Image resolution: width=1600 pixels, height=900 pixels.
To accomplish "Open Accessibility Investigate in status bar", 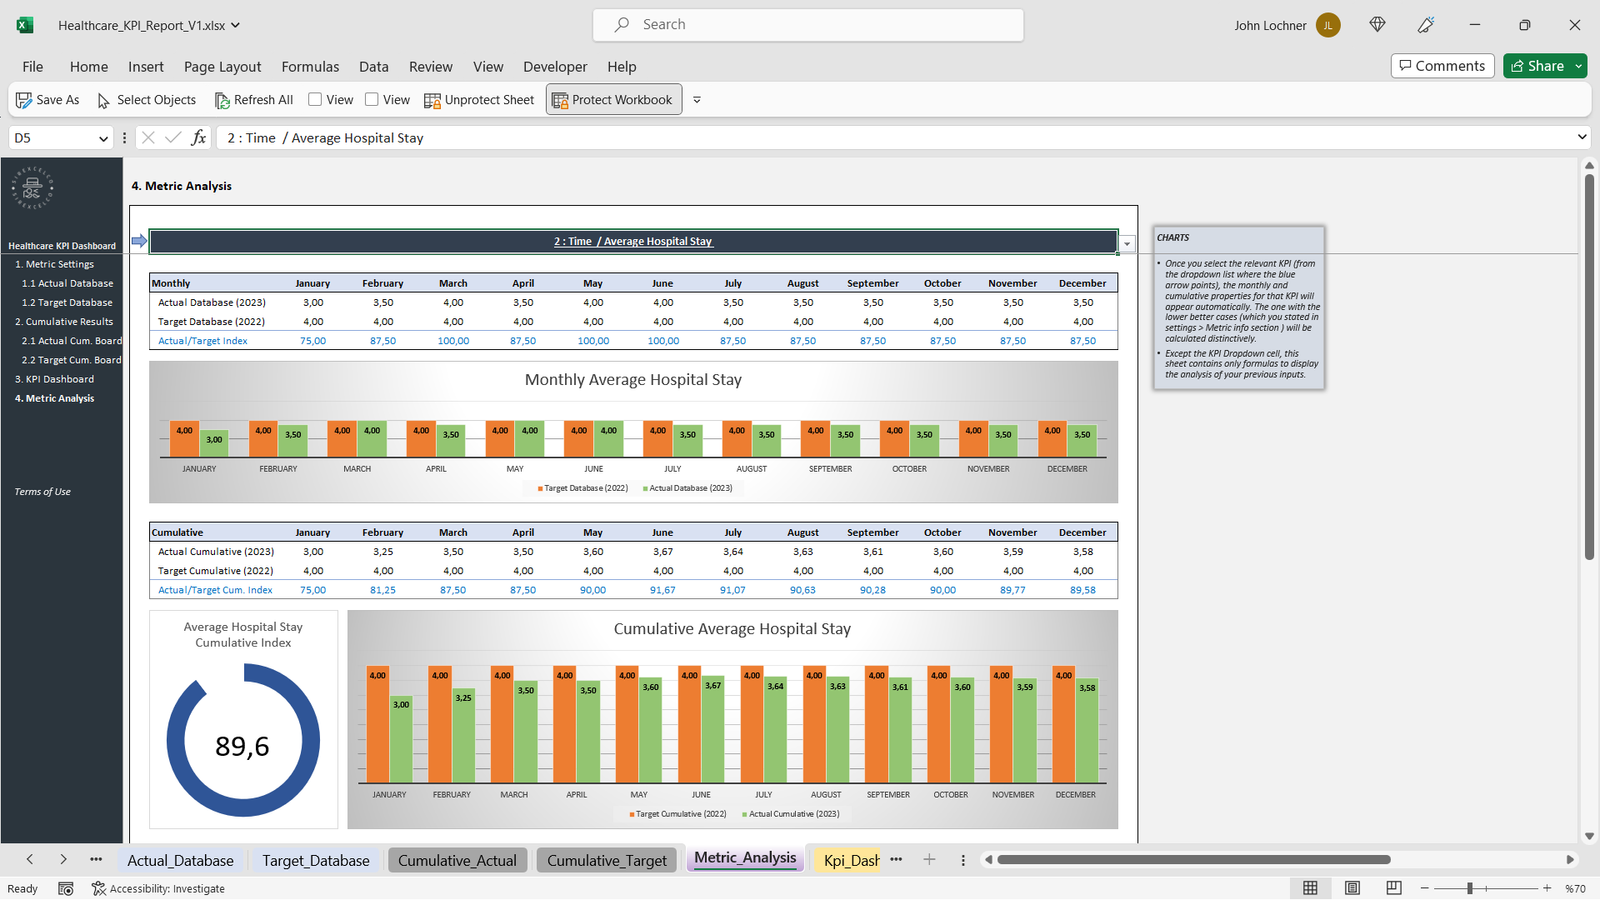I will point(158,888).
